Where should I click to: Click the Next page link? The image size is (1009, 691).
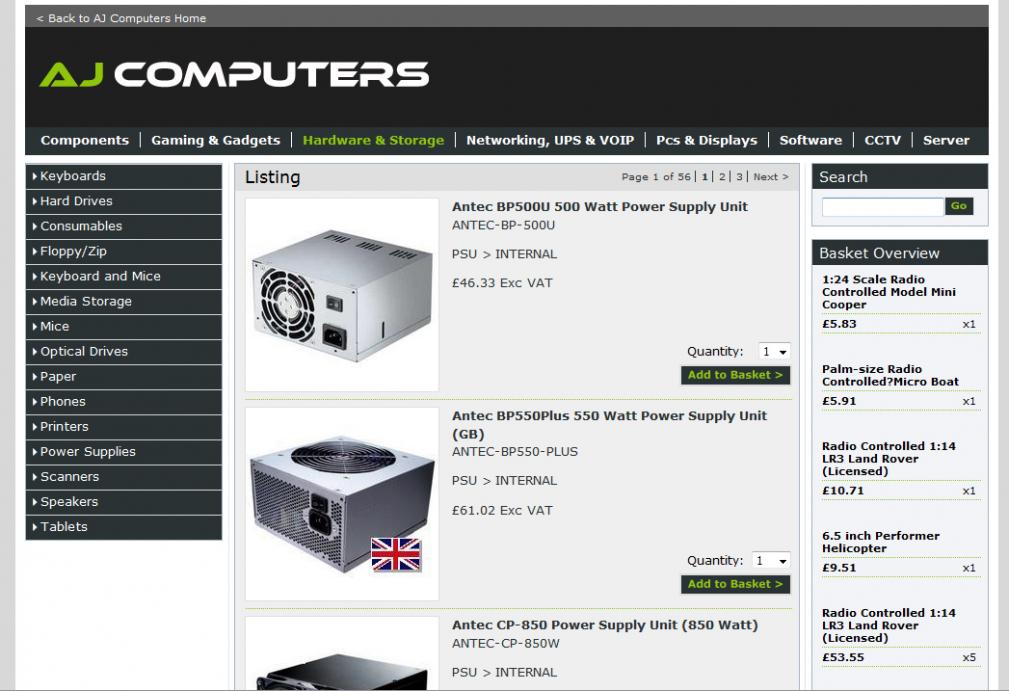pos(770,177)
